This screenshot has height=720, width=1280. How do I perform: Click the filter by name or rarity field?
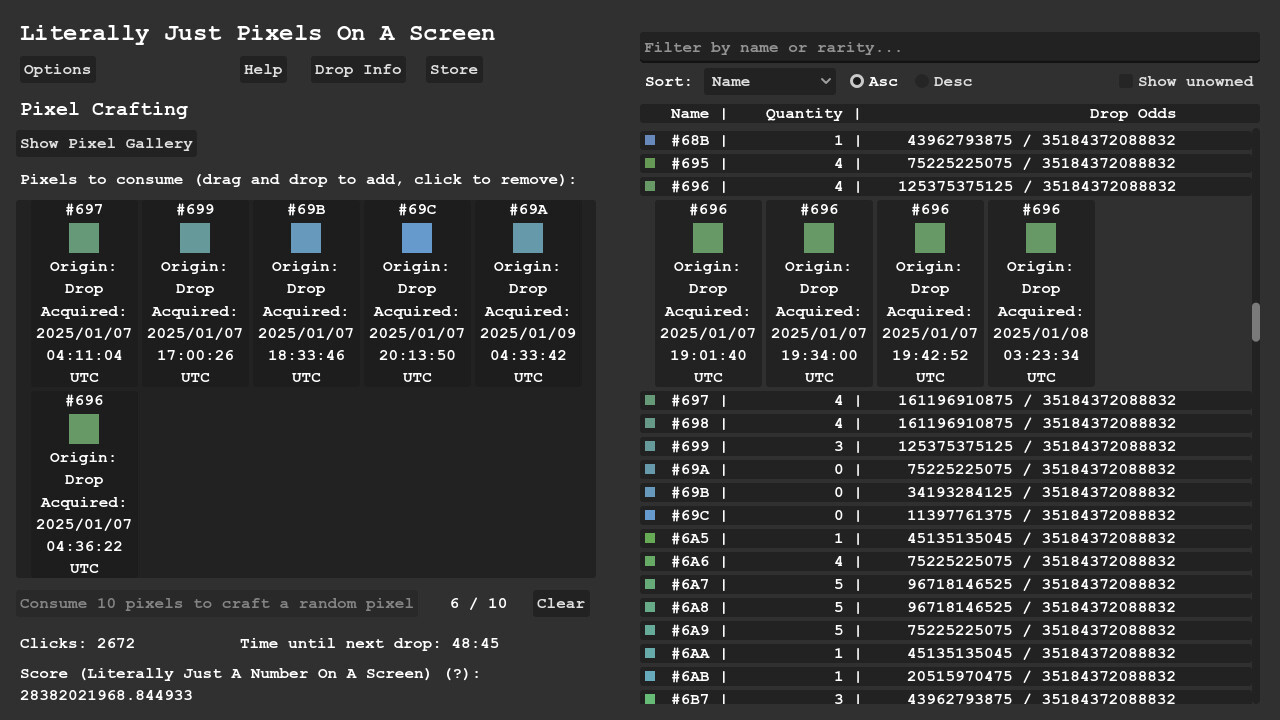click(x=948, y=48)
